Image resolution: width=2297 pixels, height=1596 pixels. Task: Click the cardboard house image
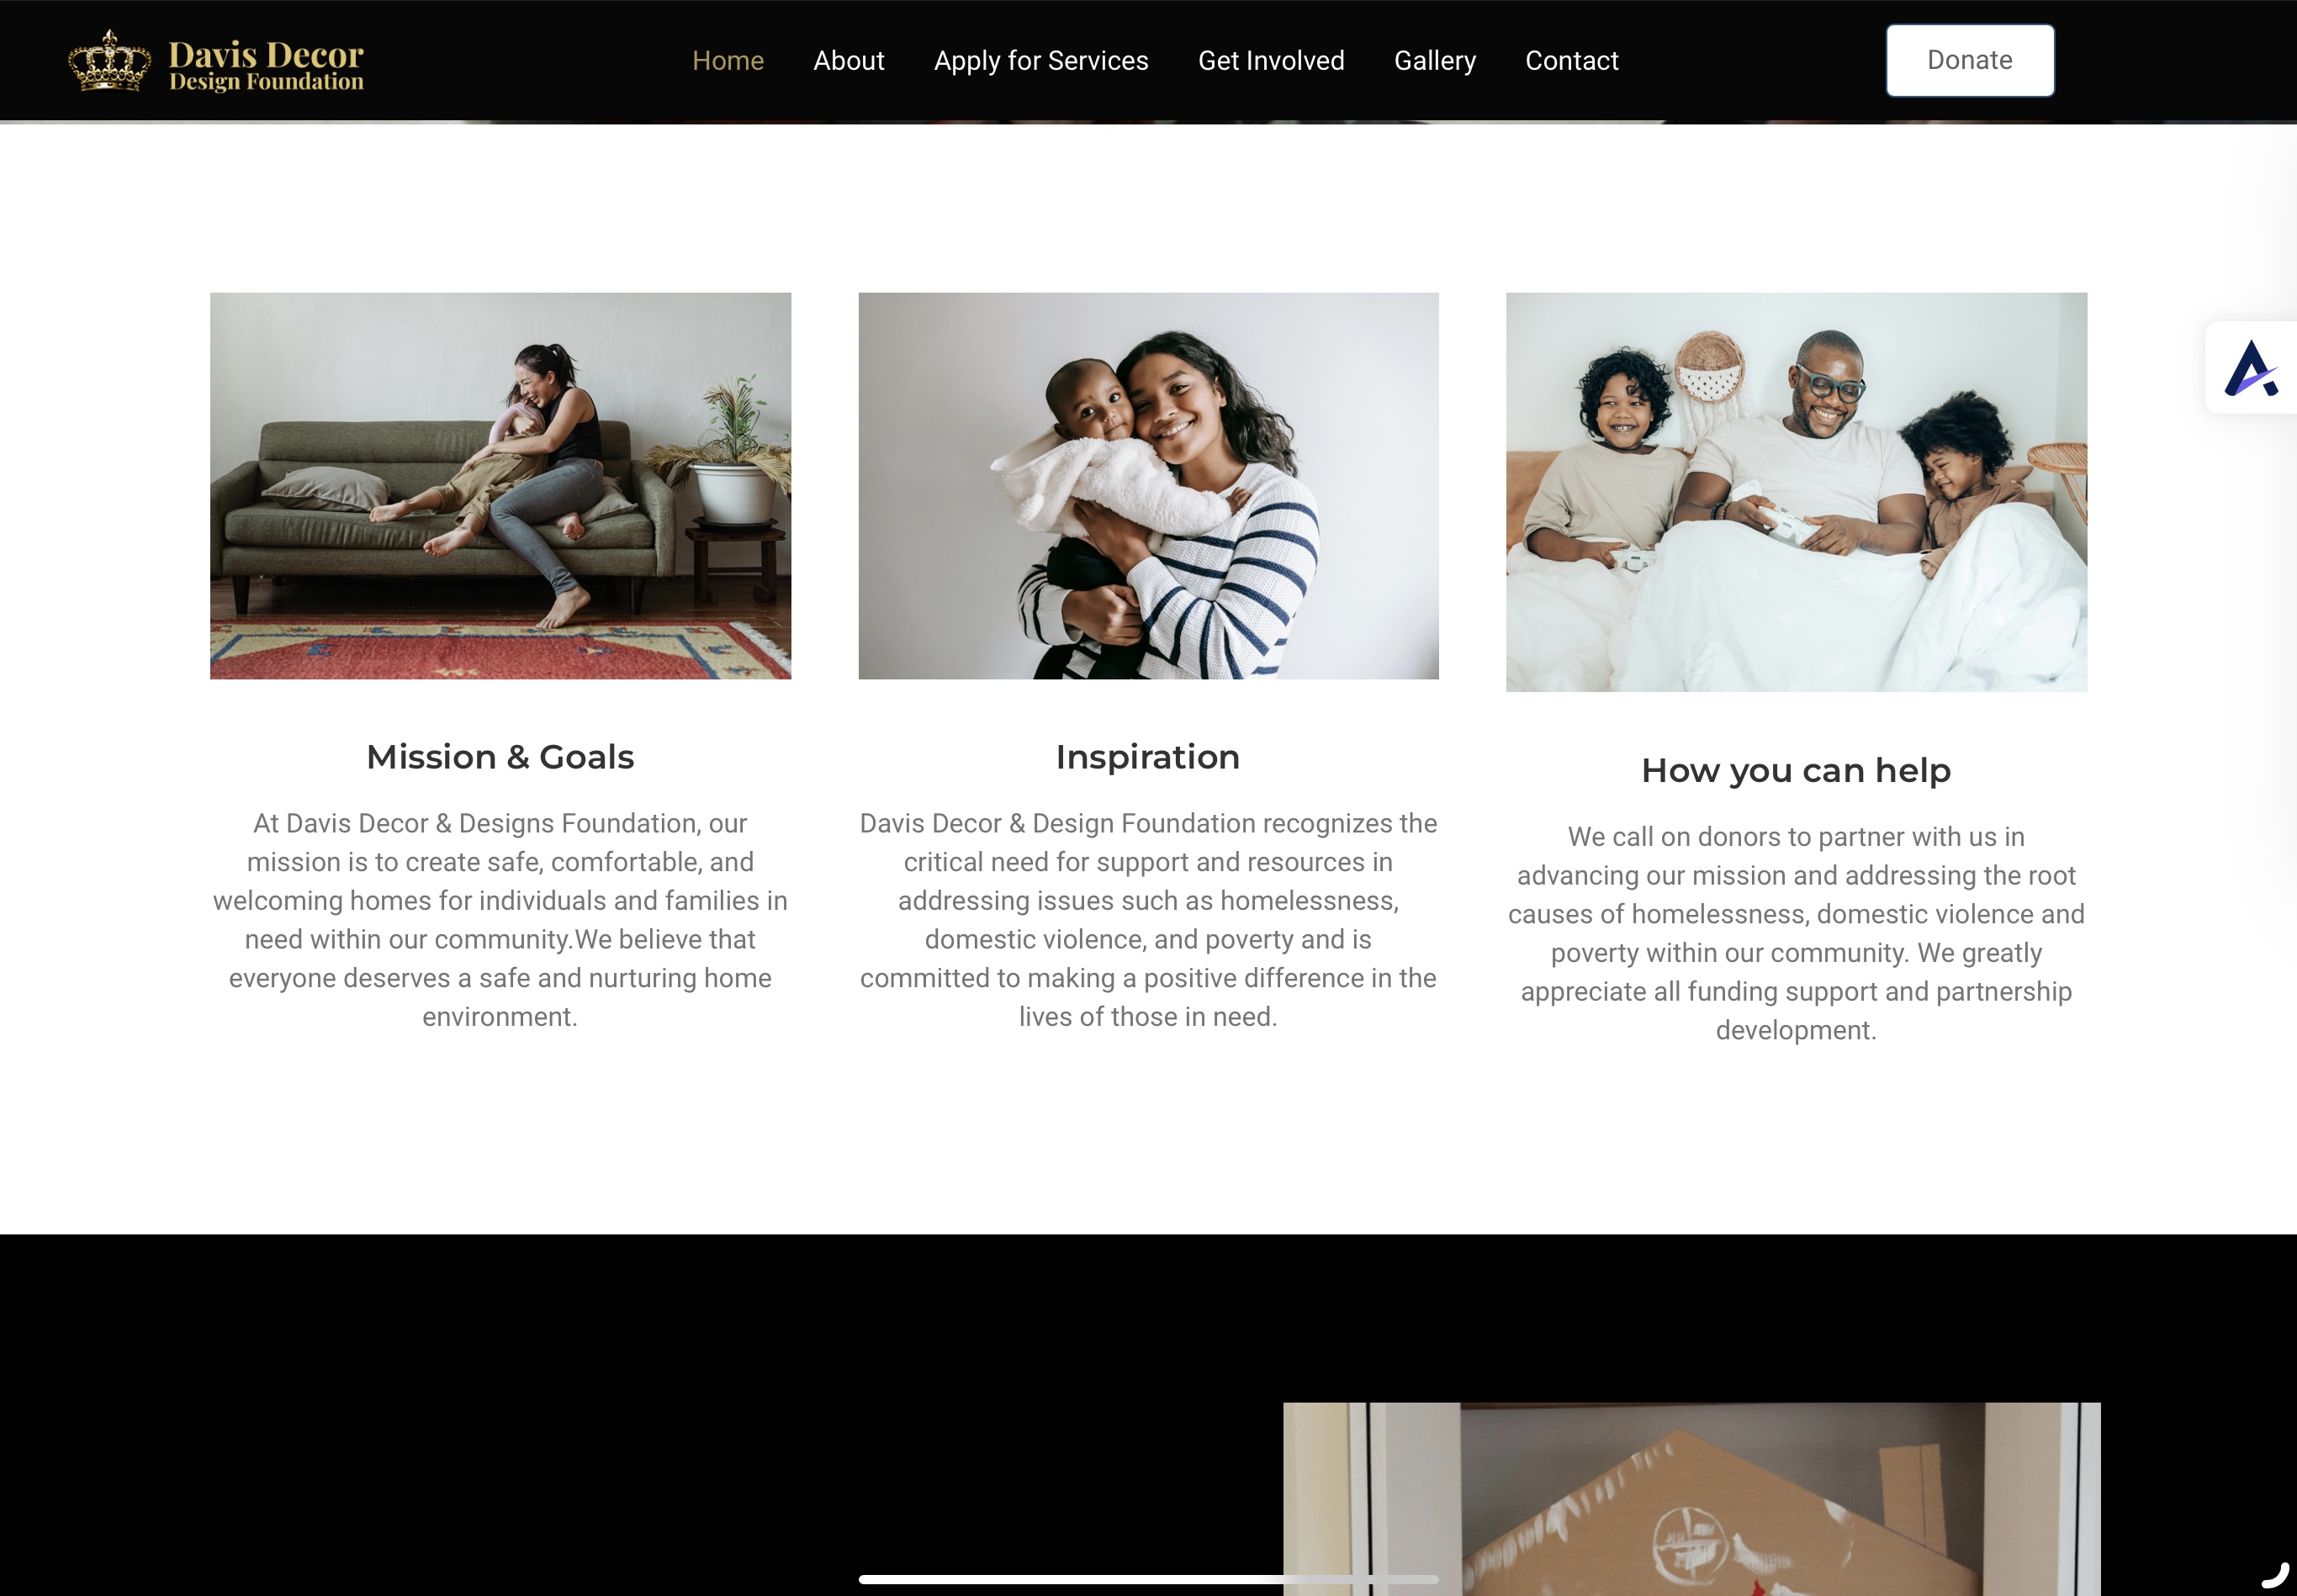point(1692,1498)
